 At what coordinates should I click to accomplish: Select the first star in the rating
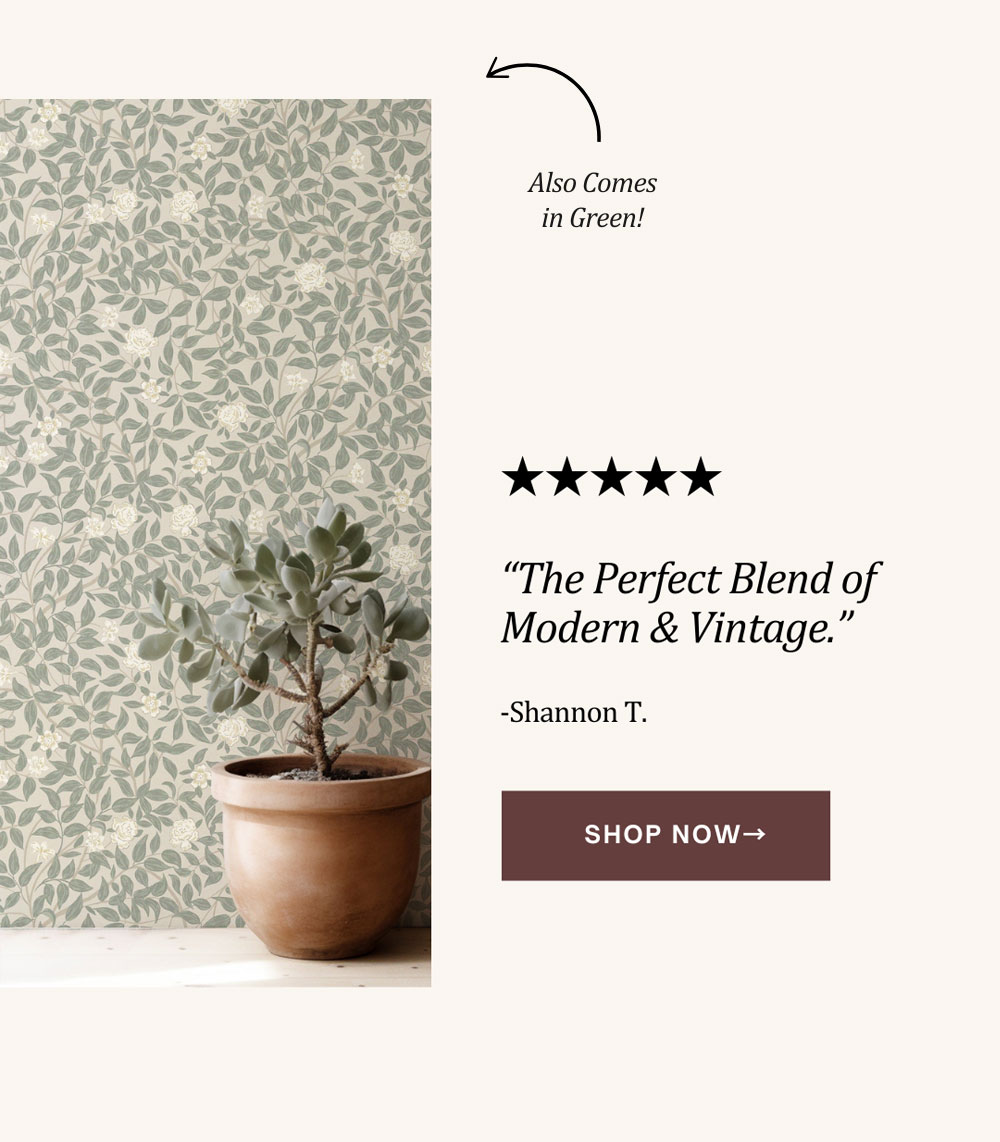(523, 477)
